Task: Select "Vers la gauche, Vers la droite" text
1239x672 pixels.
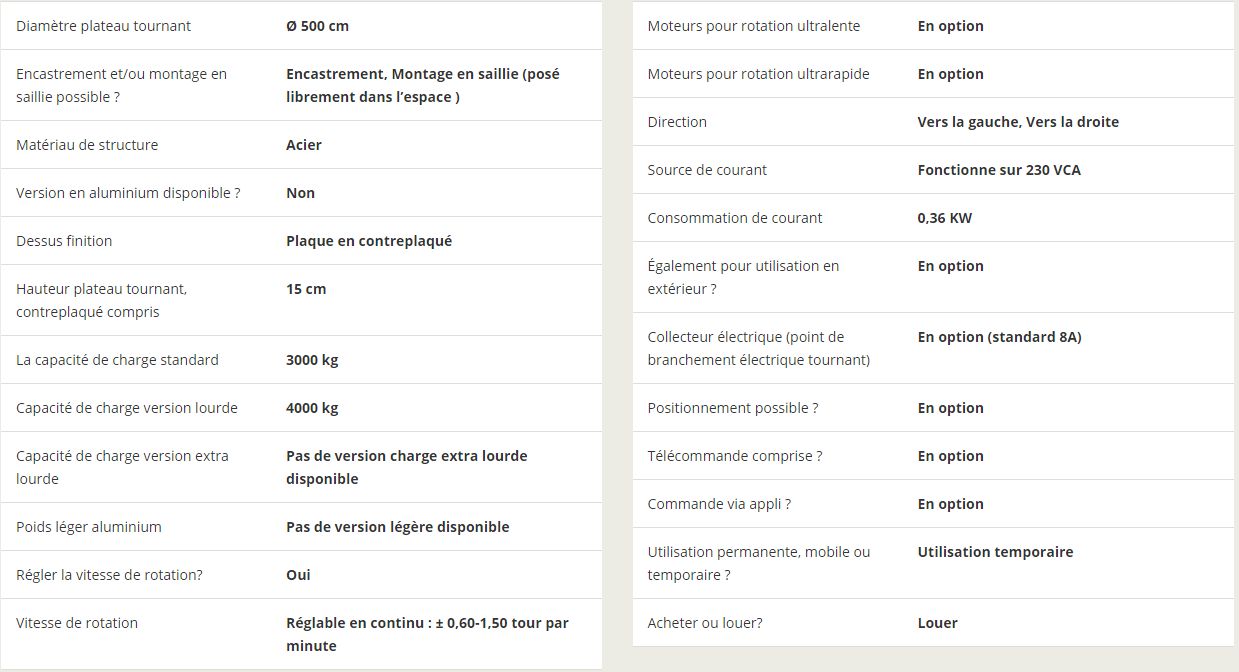Action: pyautogui.click(x=1018, y=122)
